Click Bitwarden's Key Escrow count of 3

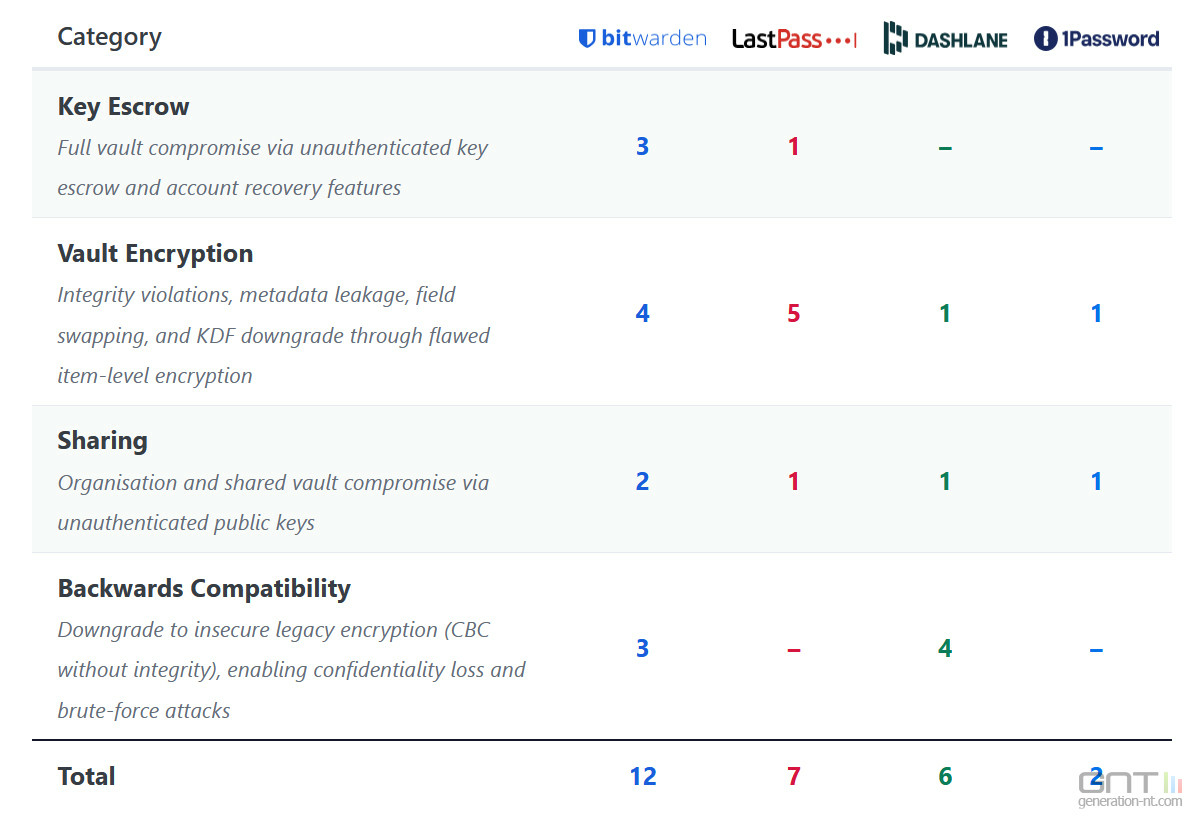tap(642, 147)
